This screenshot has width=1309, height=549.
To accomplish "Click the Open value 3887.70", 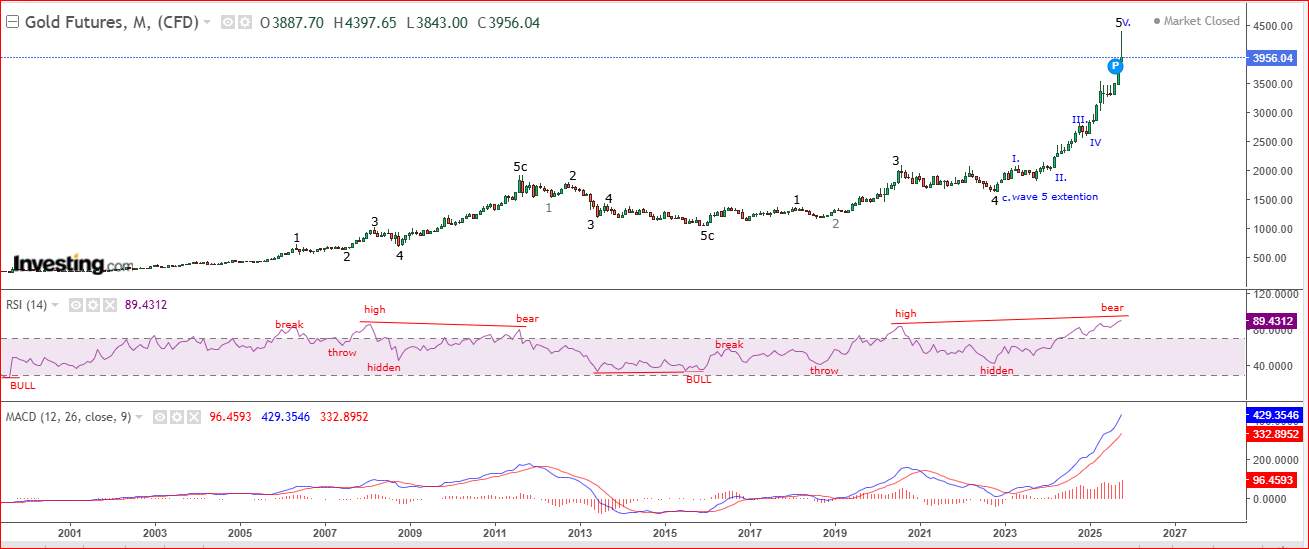I will 297,21.
